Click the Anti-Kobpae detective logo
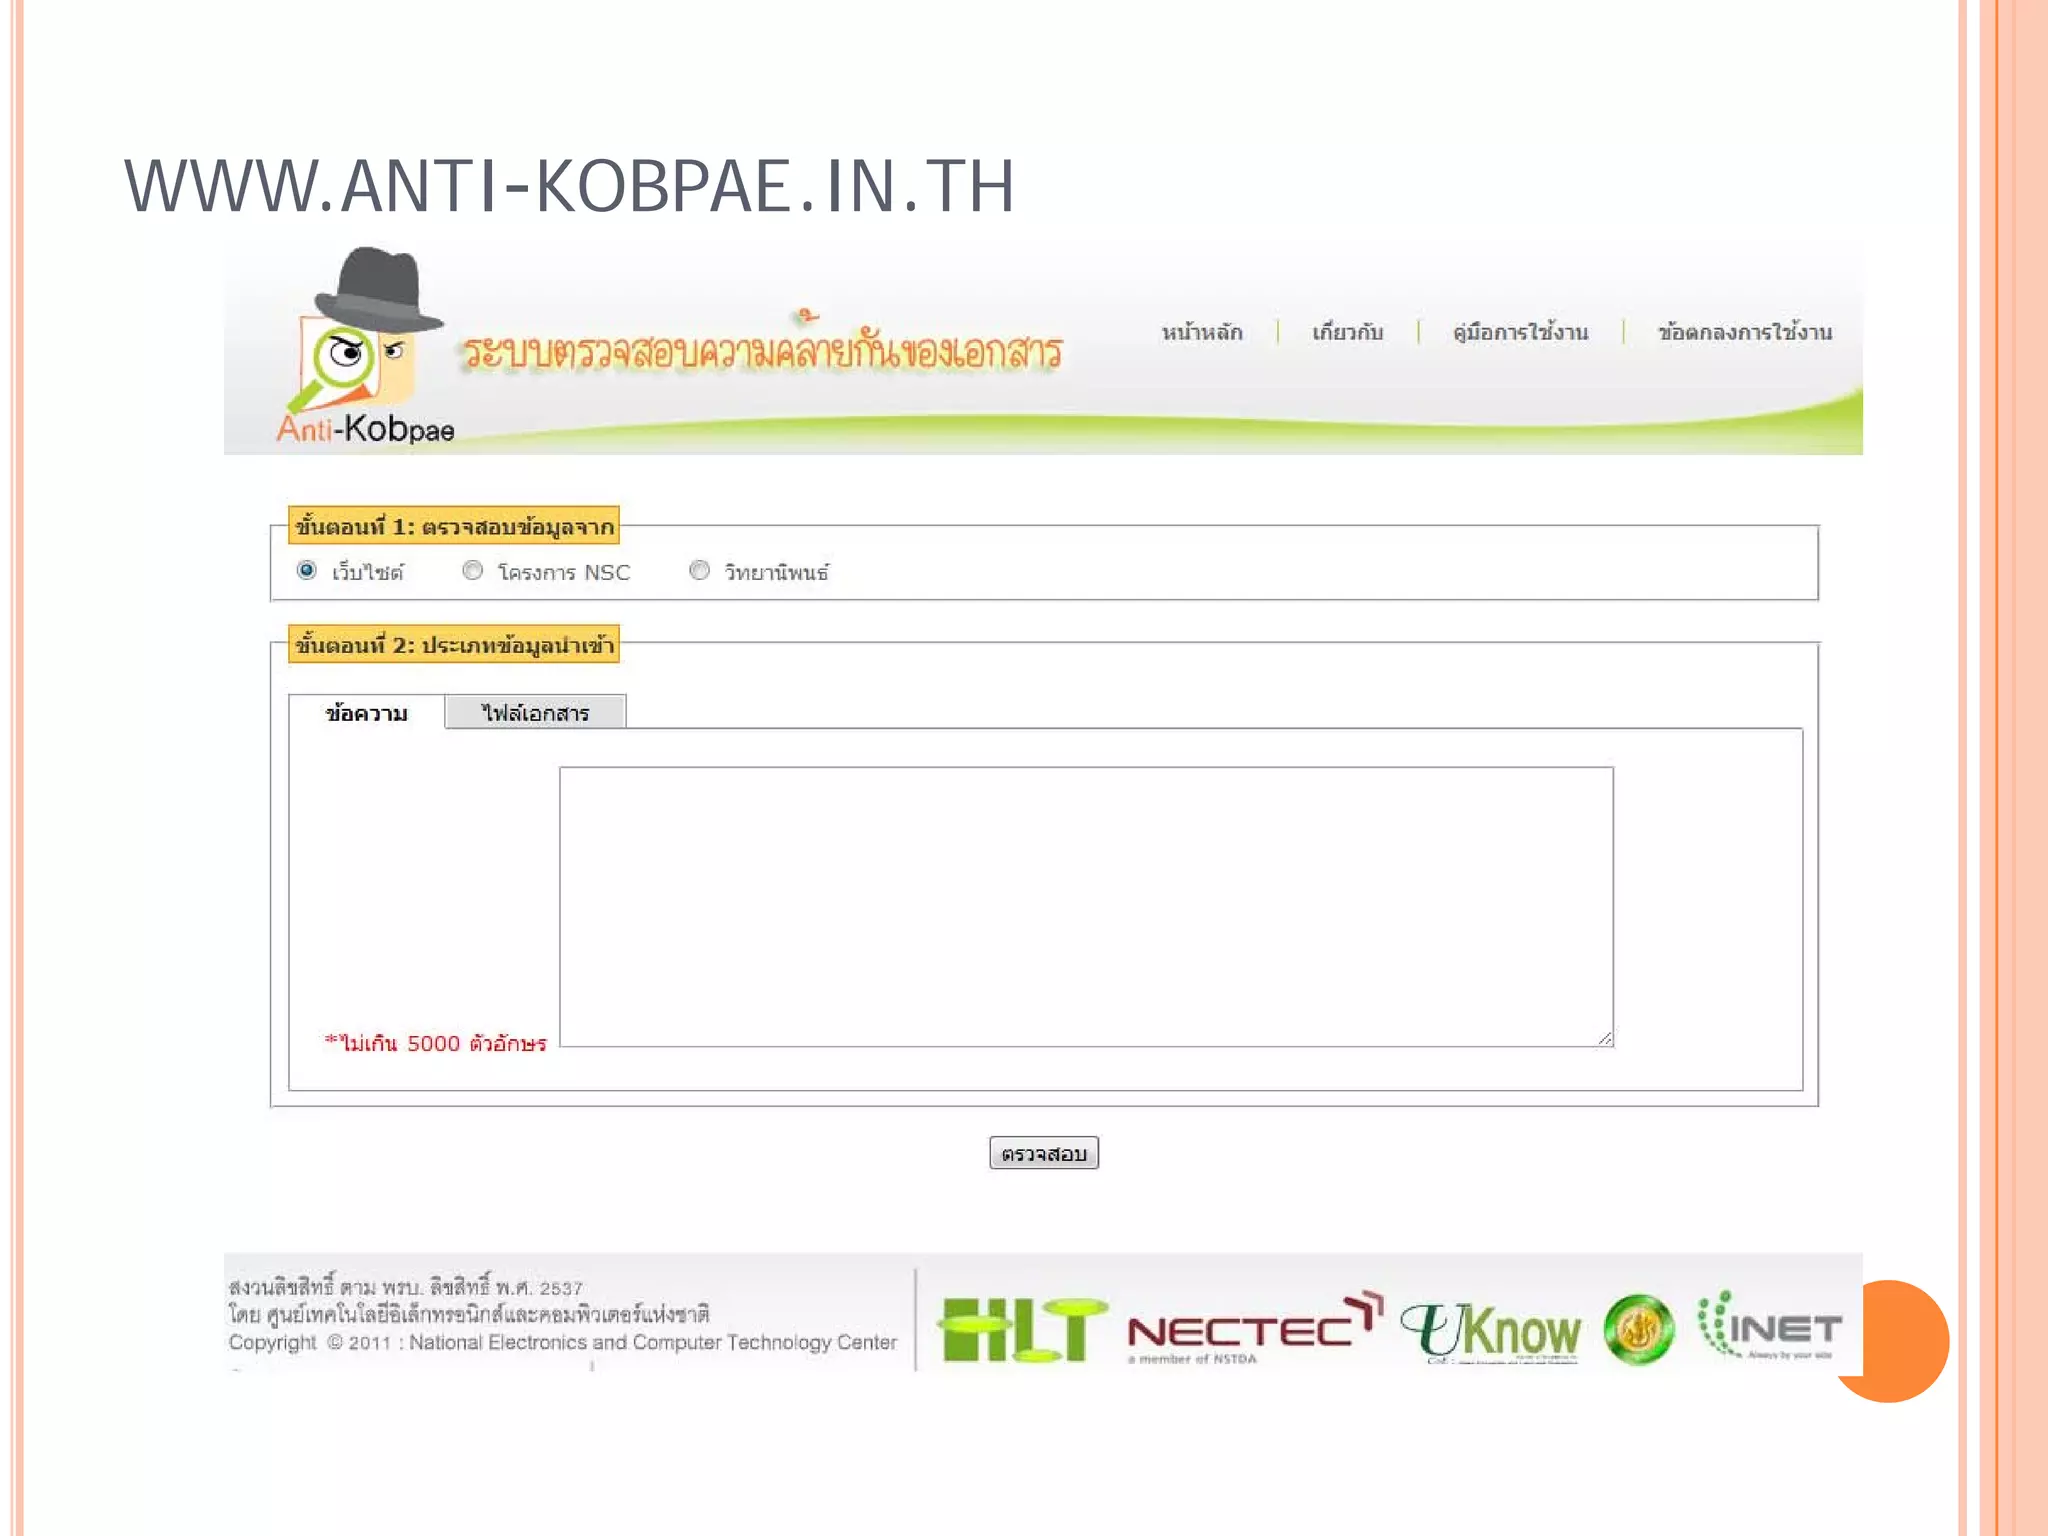The image size is (2048, 1536). point(365,345)
